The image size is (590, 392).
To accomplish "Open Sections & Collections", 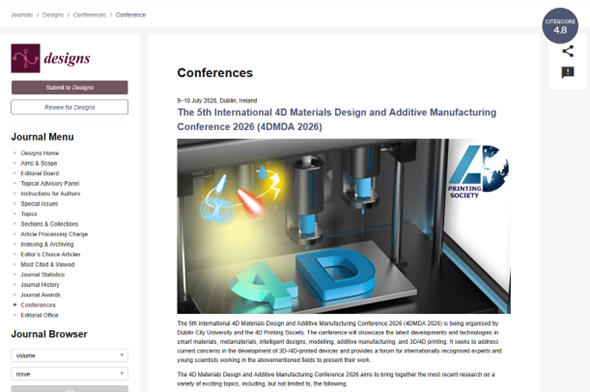I will (49, 224).
